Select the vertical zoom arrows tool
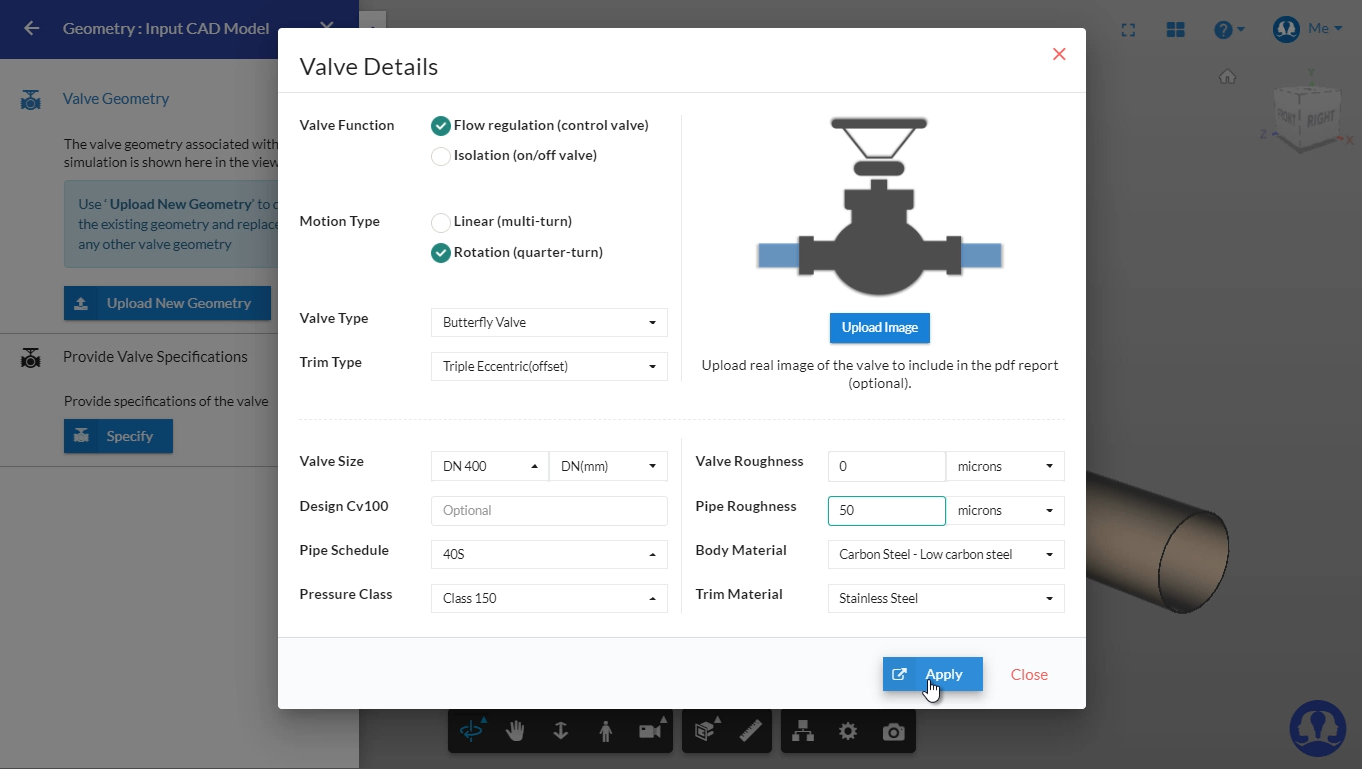The height and width of the screenshot is (769, 1362). [560, 731]
